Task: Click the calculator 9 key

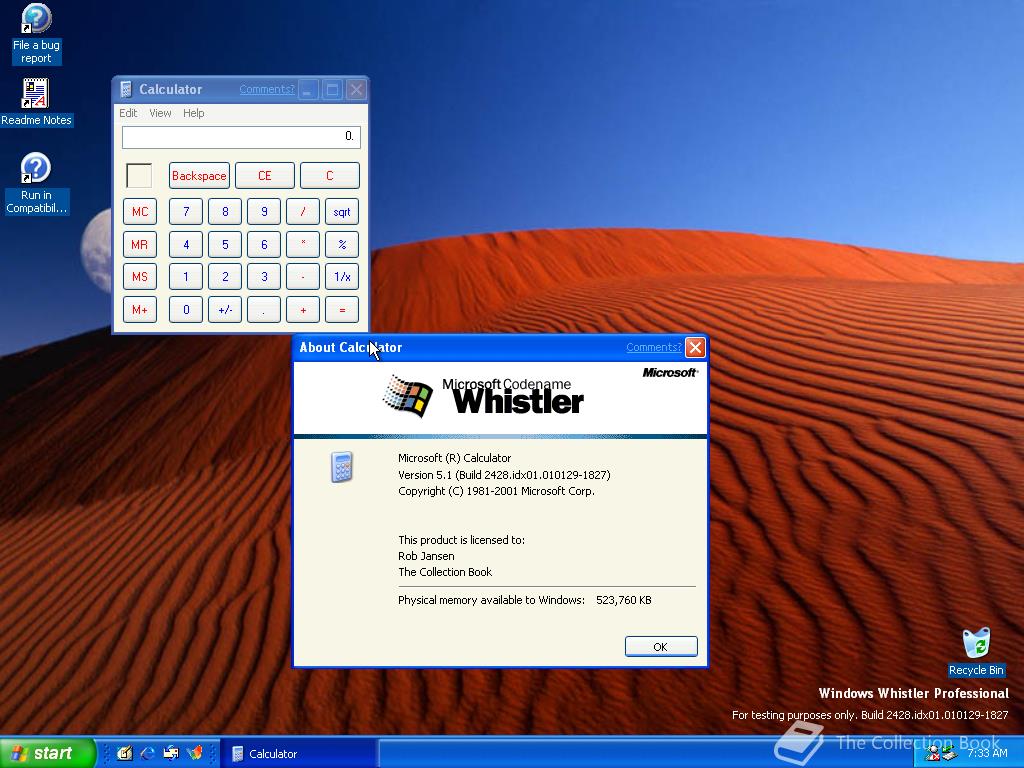Action: pyautogui.click(x=264, y=212)
